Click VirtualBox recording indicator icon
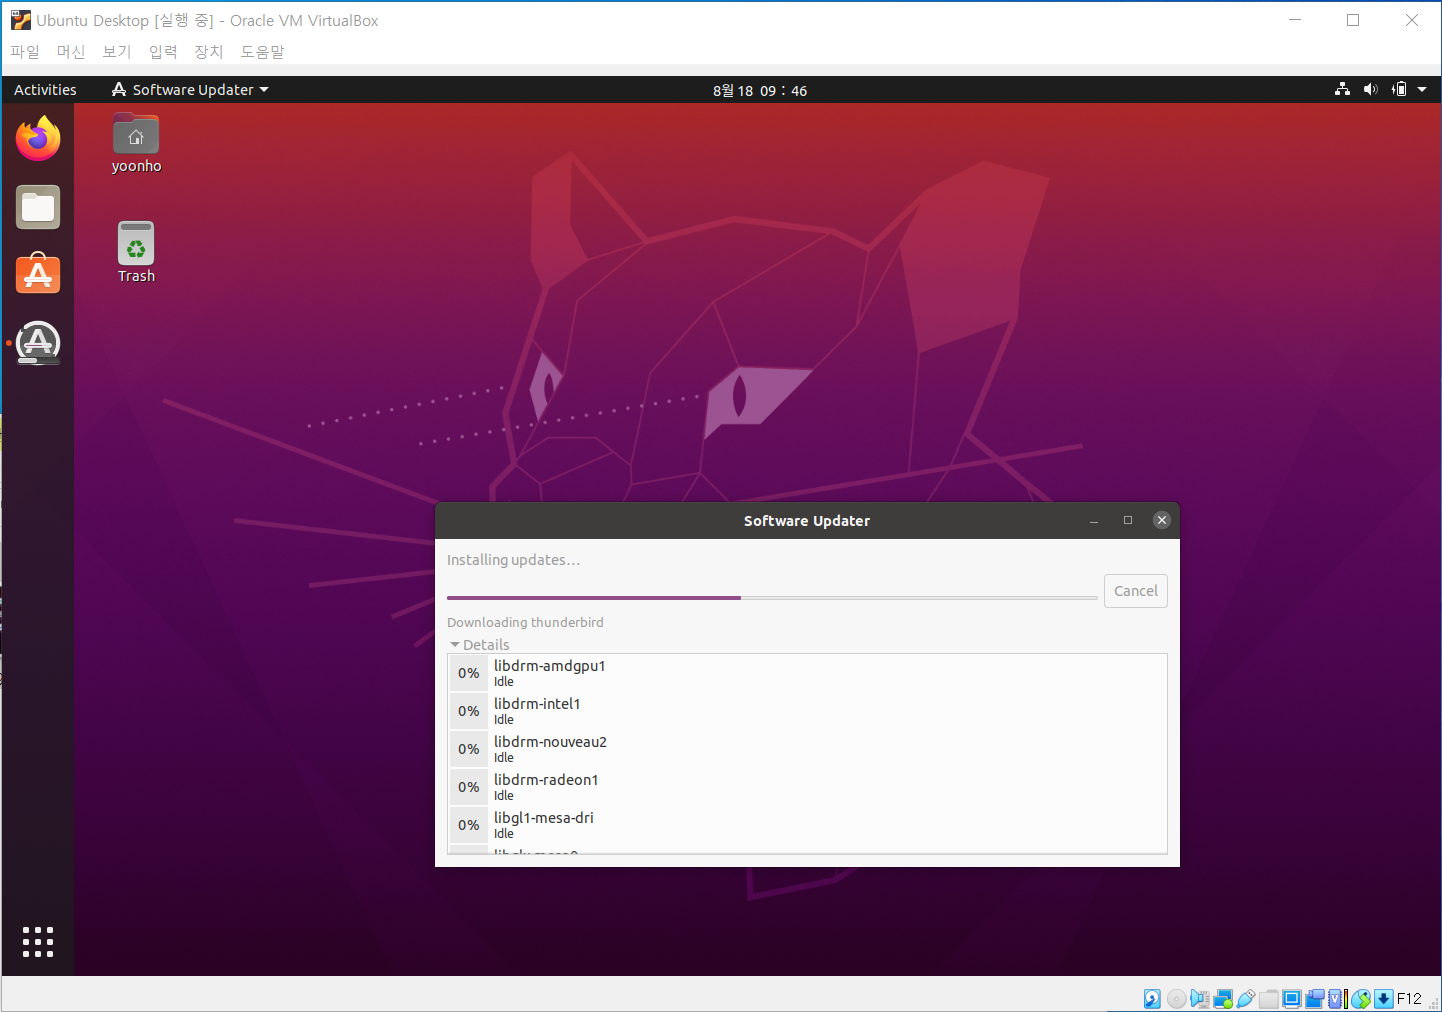Viewport: 1442px width, 1012px height. (x=1314, y=999)
